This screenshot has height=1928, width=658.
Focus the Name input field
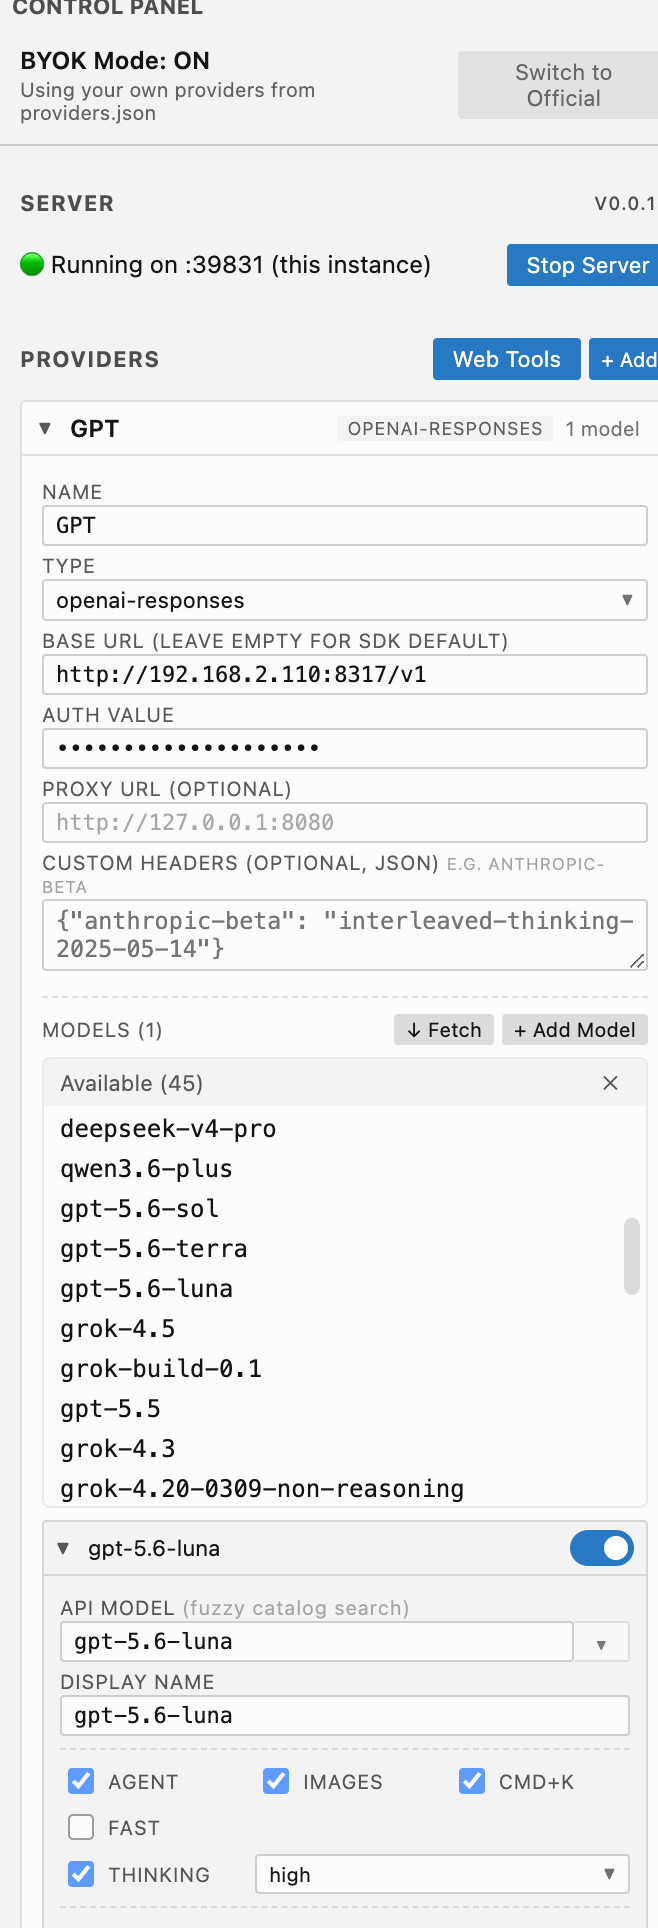(345, 526)
